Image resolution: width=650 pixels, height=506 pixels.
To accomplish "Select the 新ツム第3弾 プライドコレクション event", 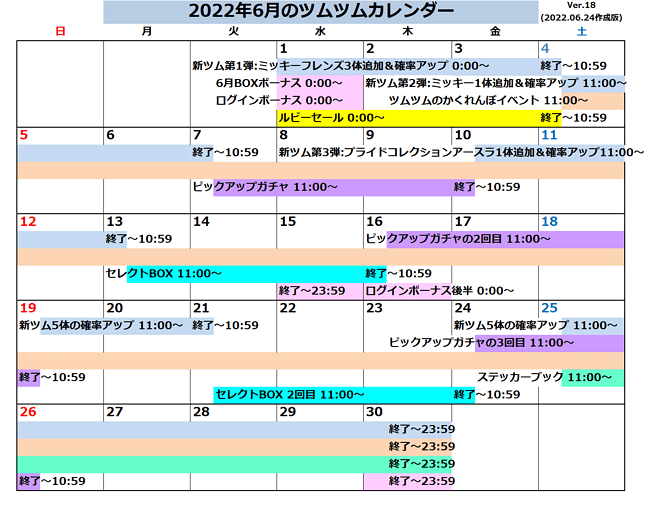I will coord(461,153).
